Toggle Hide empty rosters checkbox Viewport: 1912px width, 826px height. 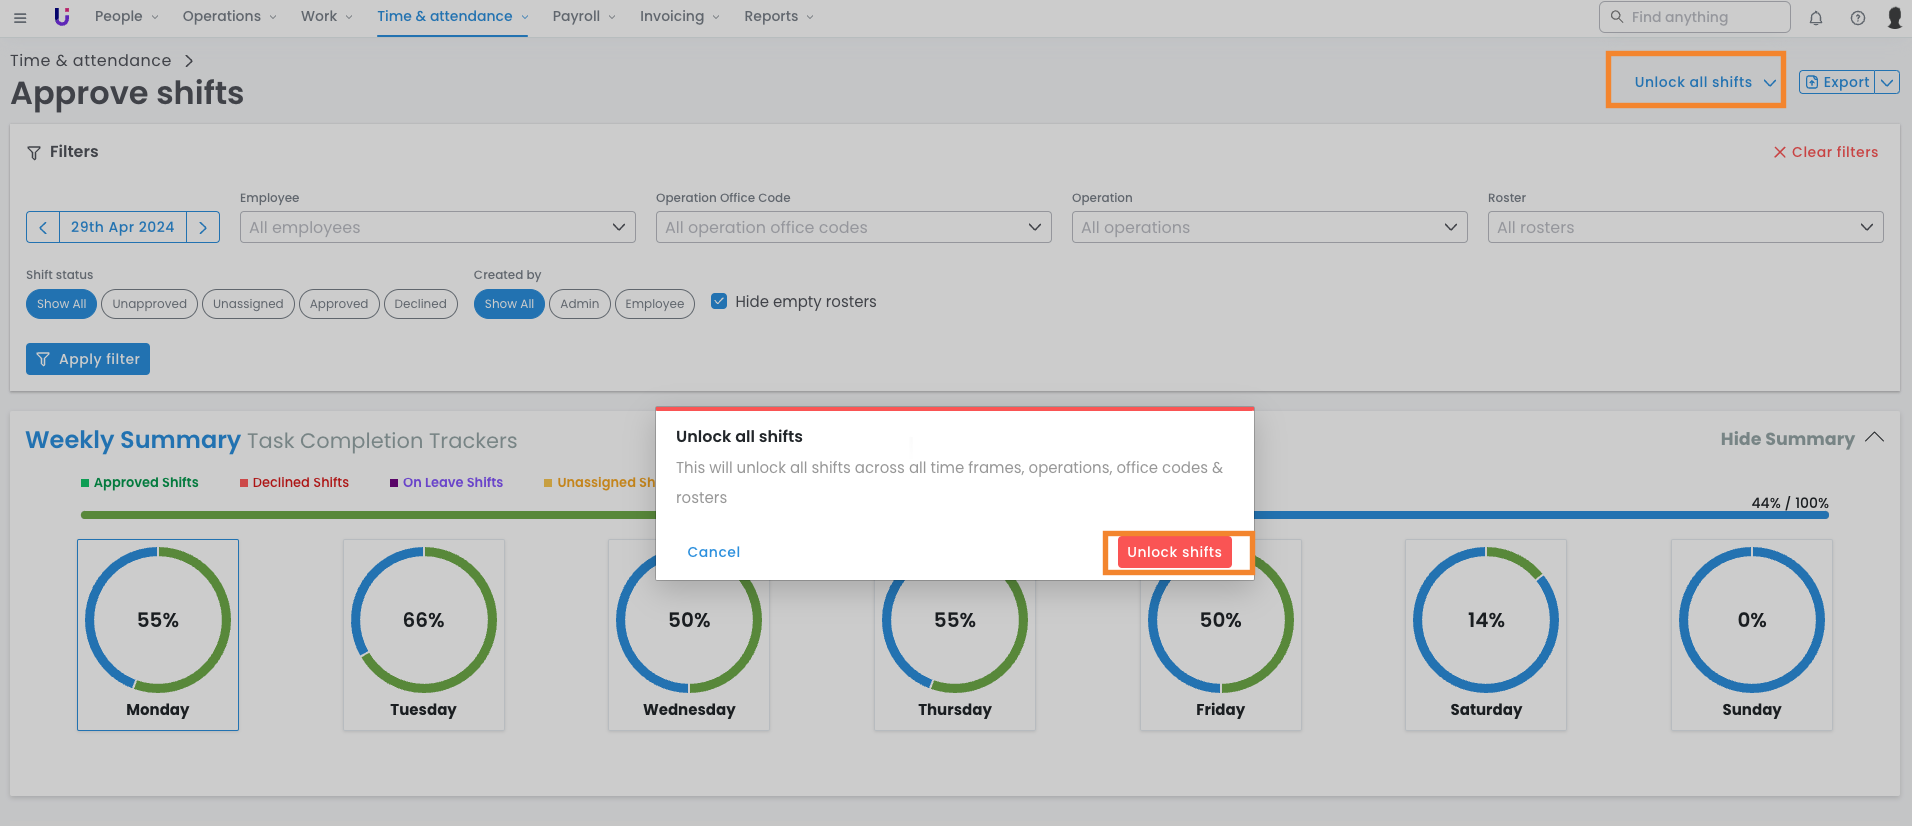[x=719, y=301]
